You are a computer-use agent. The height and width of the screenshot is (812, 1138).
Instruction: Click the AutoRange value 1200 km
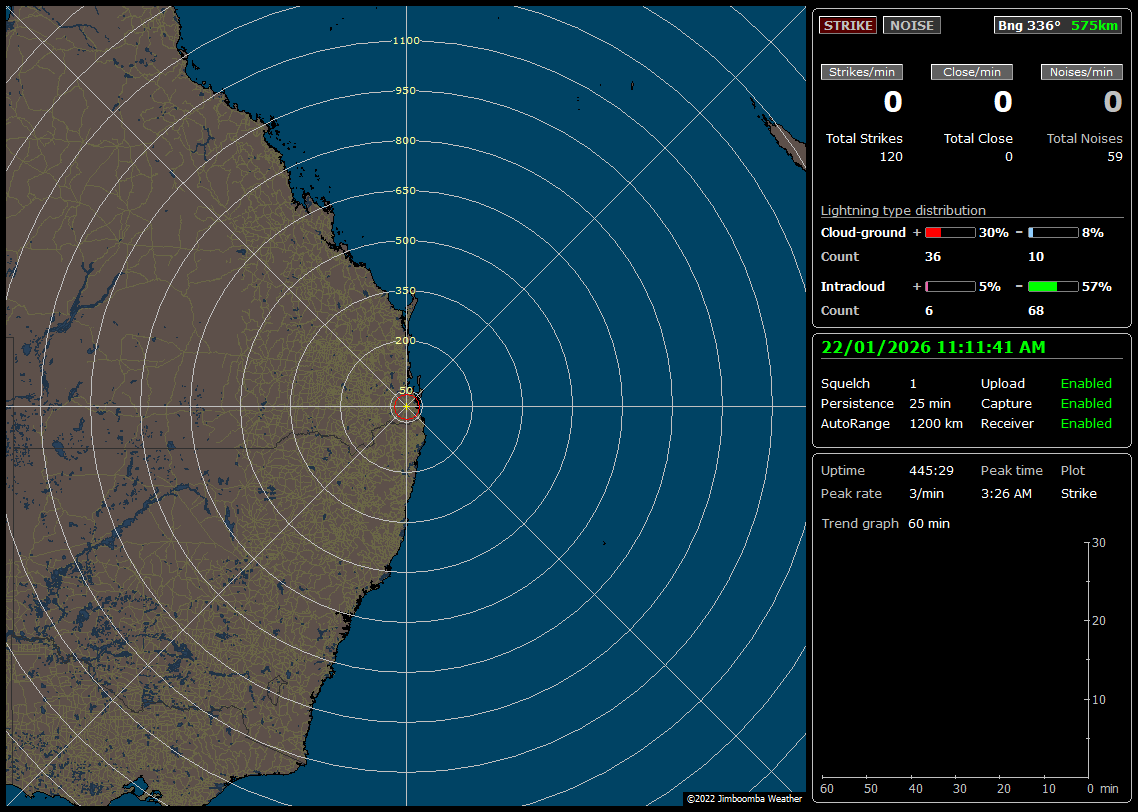(x=936, y=424)
